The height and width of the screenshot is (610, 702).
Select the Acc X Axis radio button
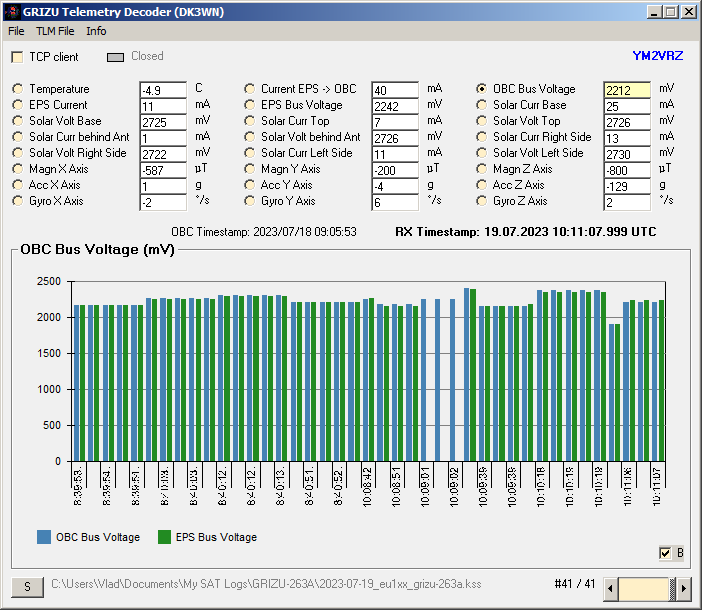point(17,185)
